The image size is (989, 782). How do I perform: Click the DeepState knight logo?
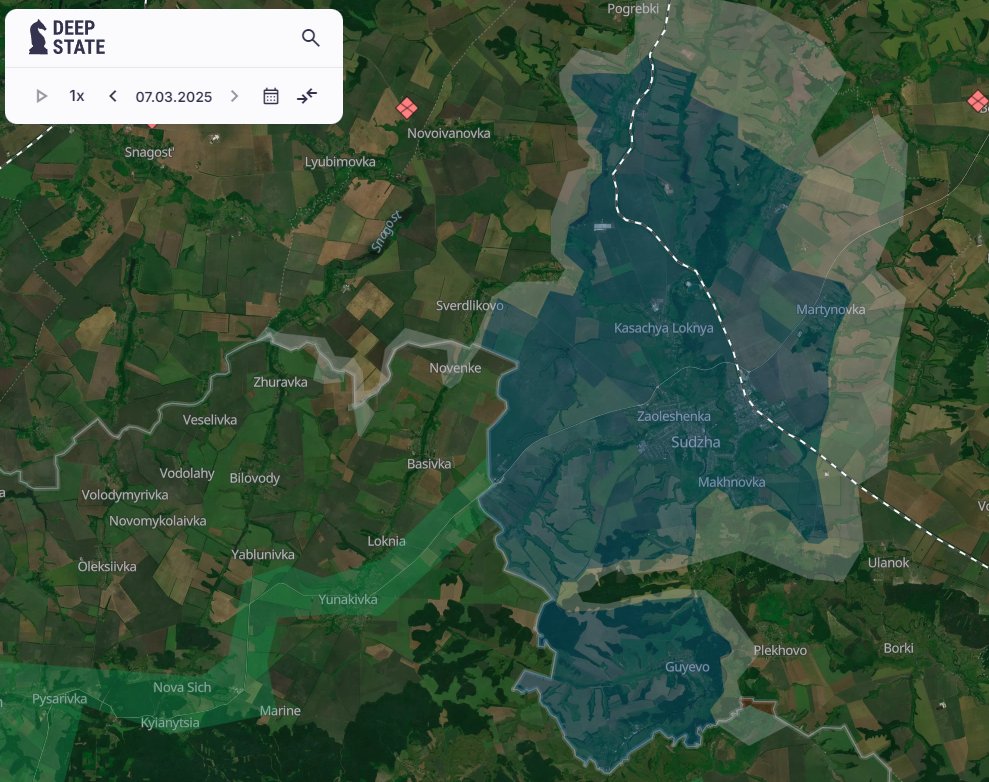[38, 37]
